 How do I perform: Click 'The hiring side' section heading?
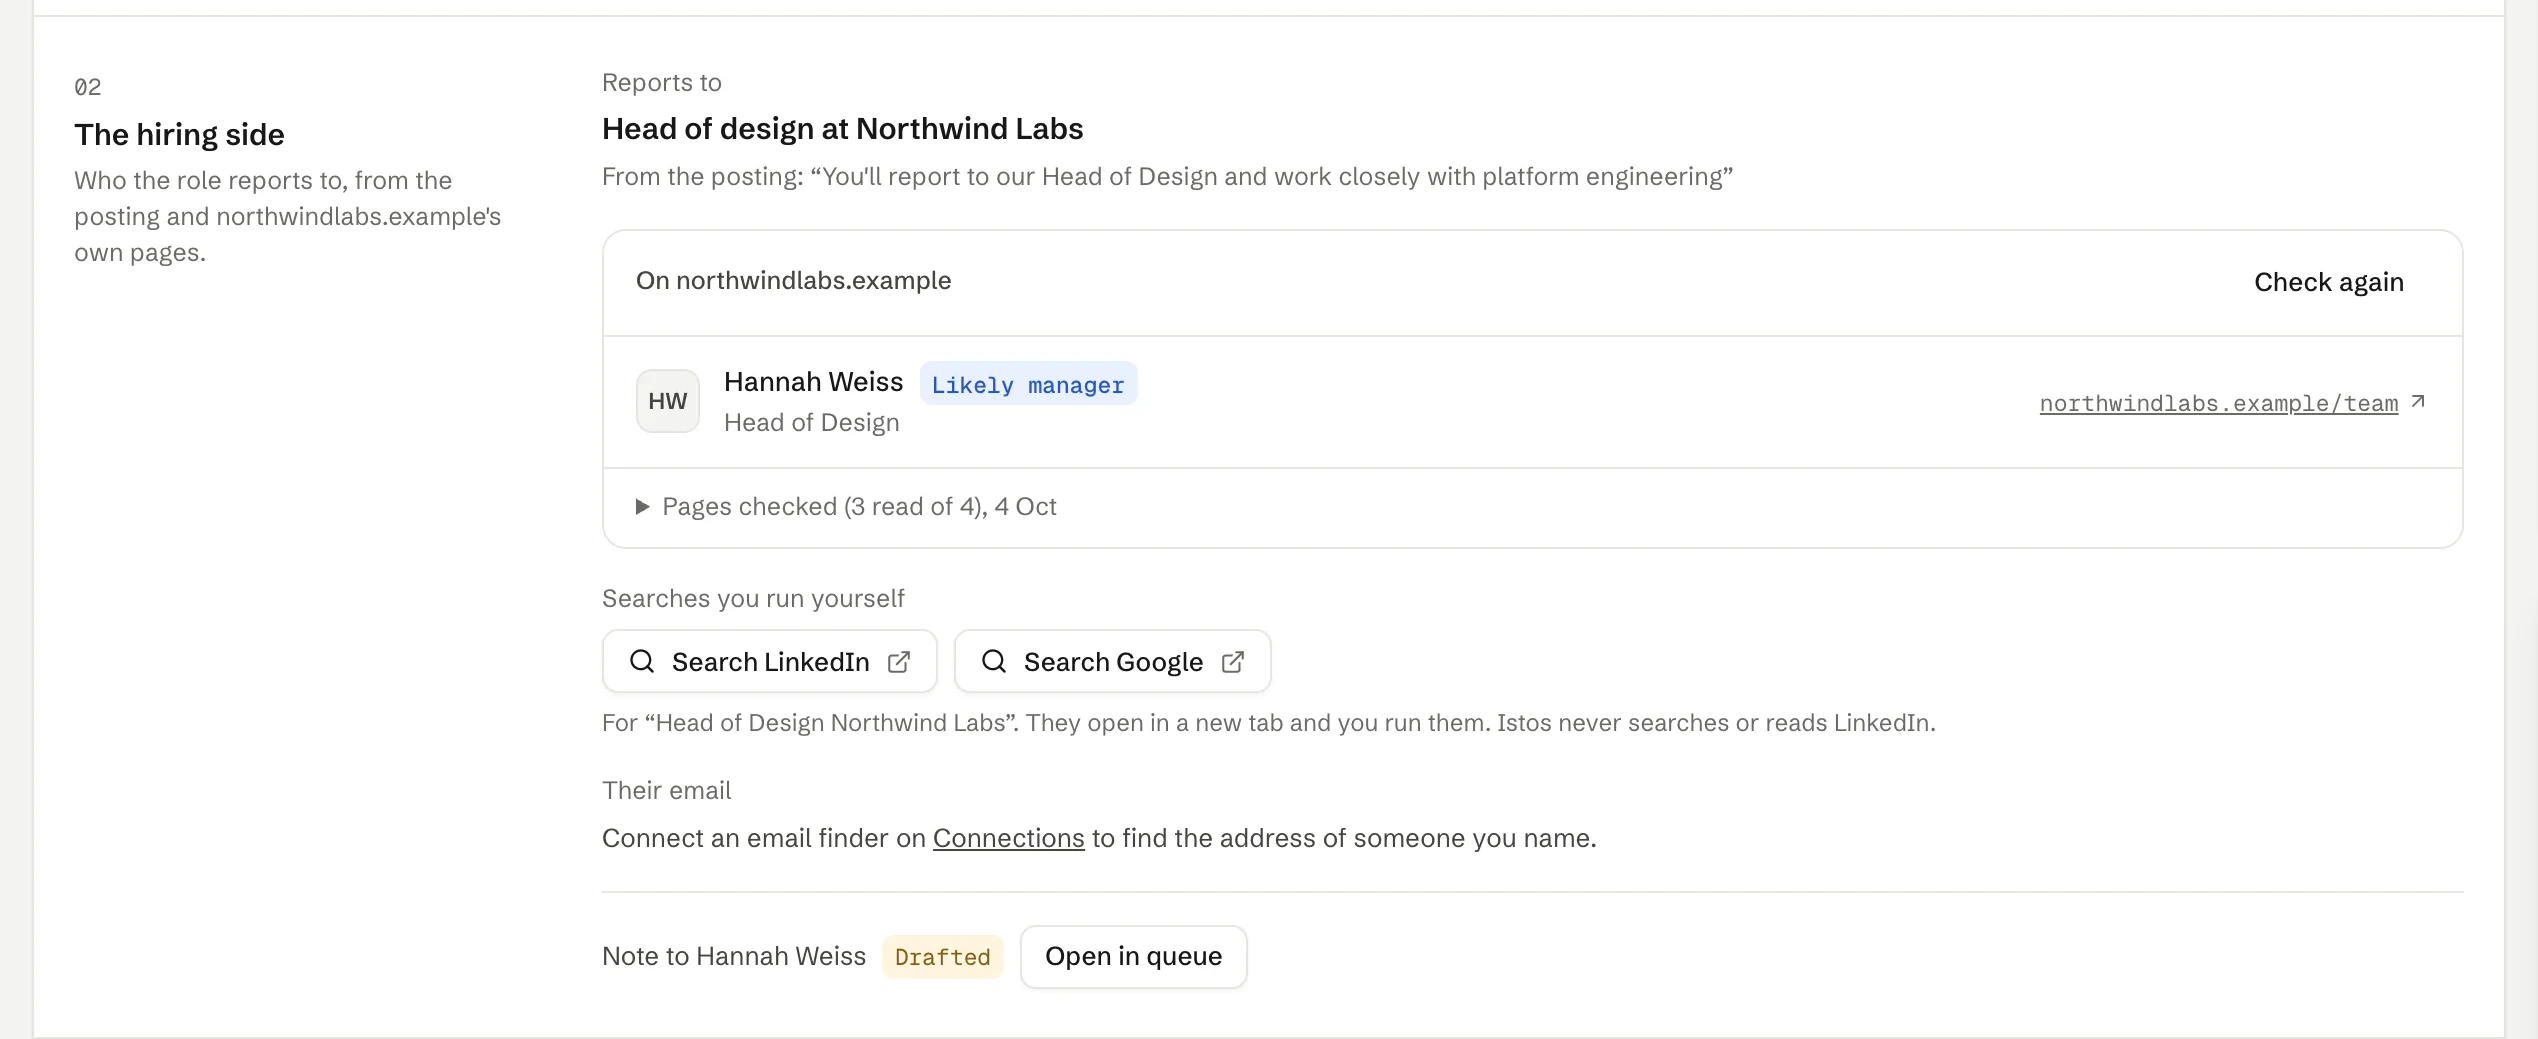179,135
